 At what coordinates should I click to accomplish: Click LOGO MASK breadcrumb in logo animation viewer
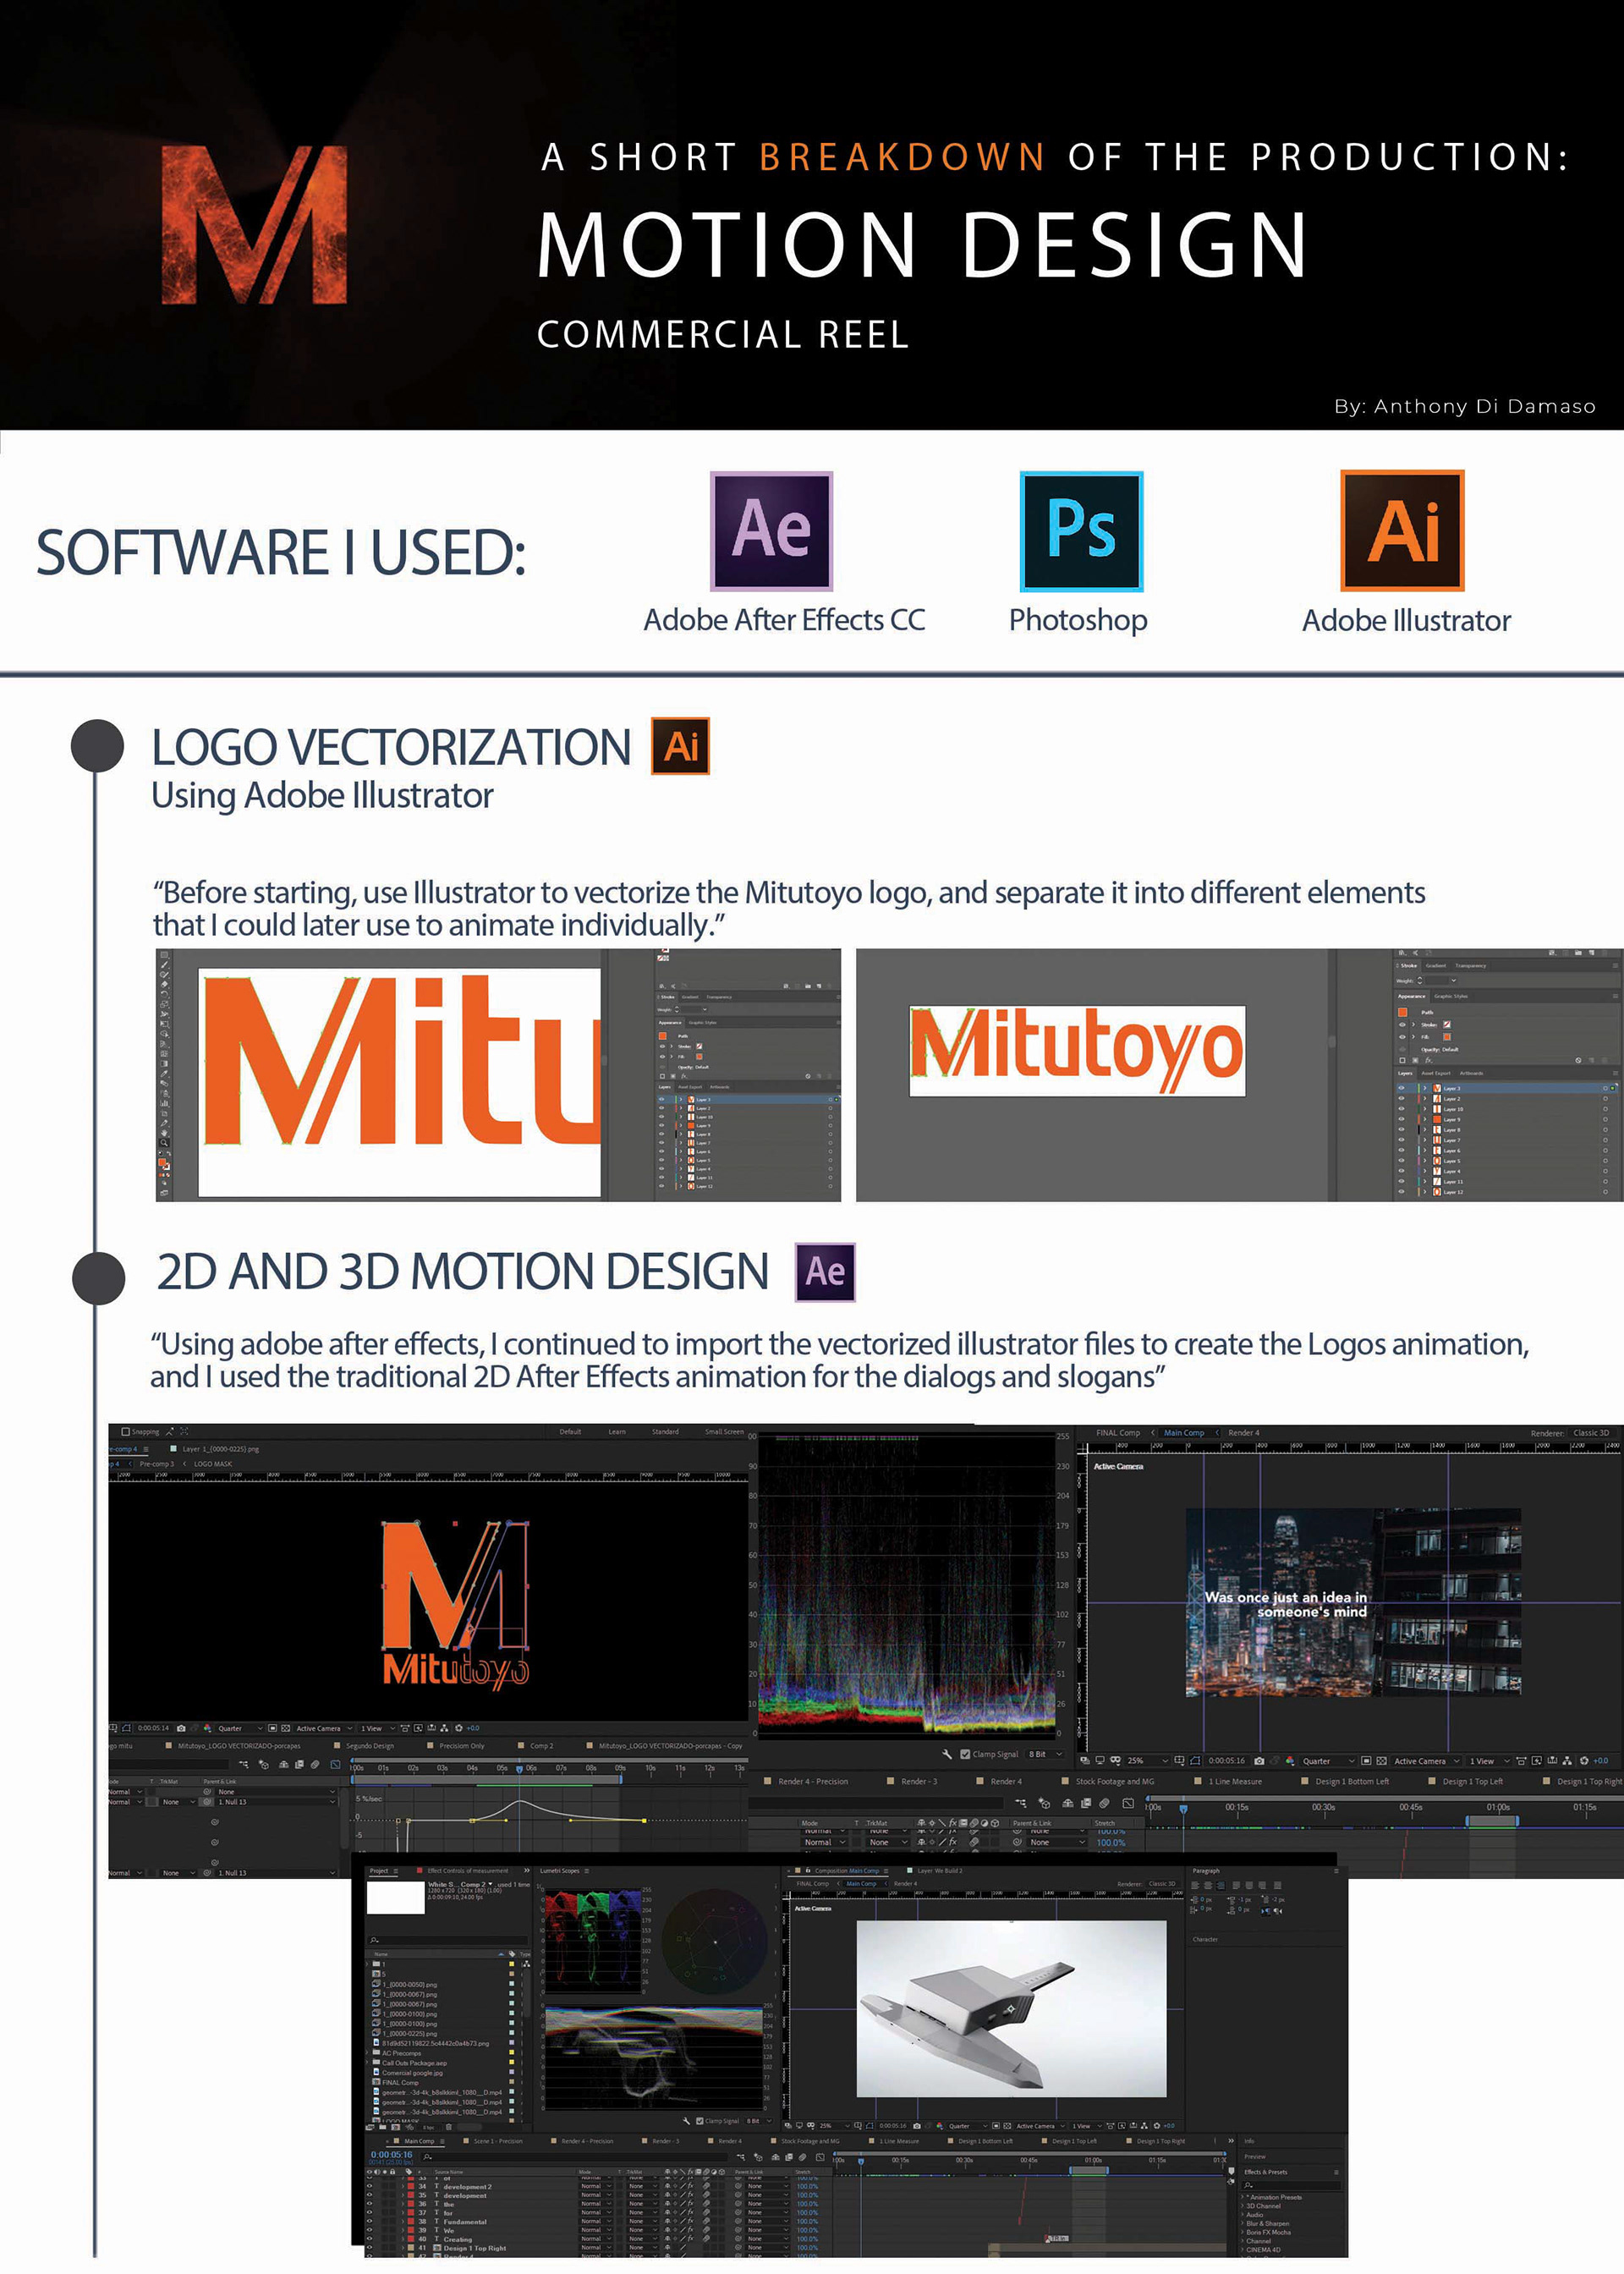click(213, 1464)
